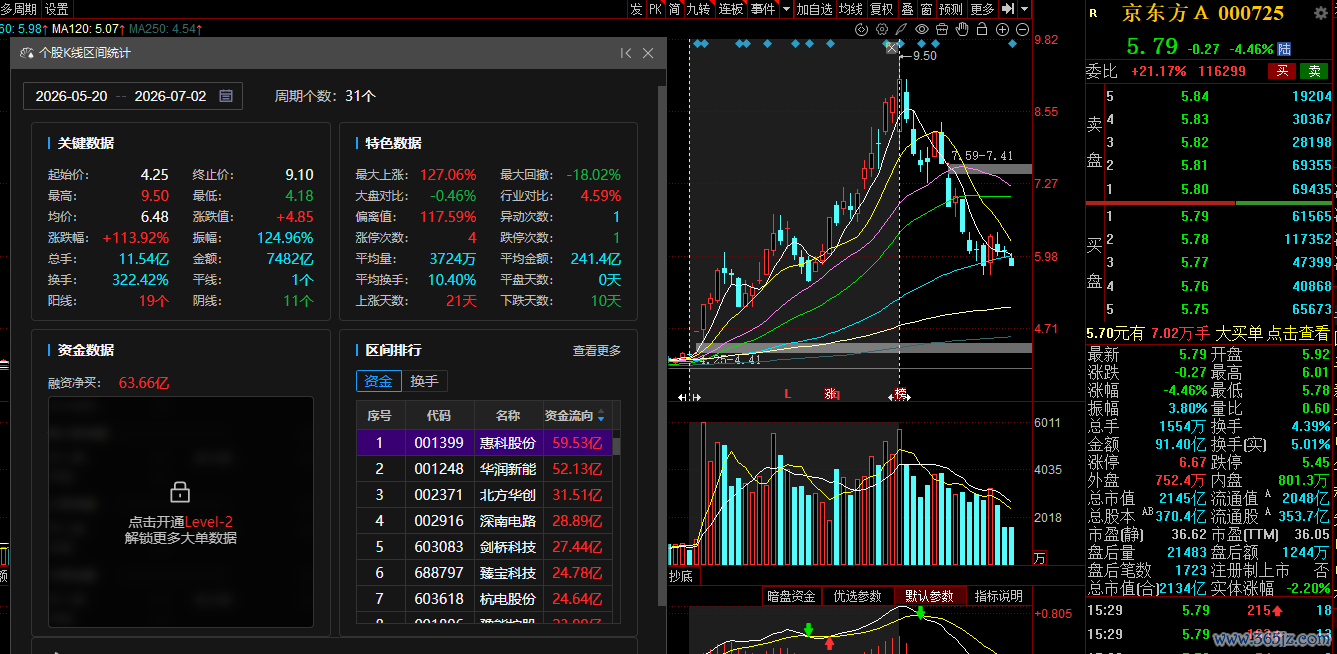Image resolution: width=1337 pixels, height=654 pixels.
Task: Toggle the 九转 indicator
Action: click(698, 9)
